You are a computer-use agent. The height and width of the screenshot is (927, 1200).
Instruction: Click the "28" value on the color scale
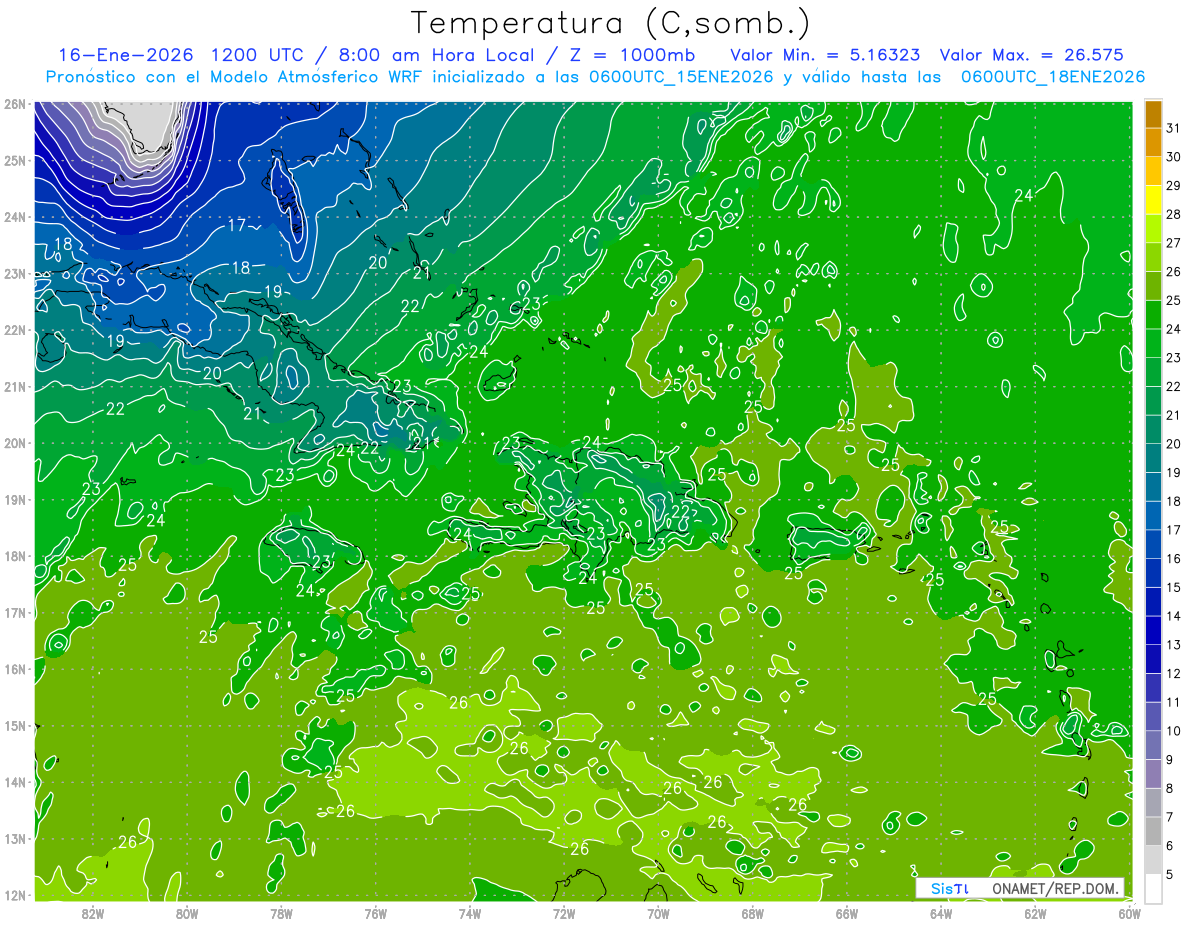tap(1174, 214)
